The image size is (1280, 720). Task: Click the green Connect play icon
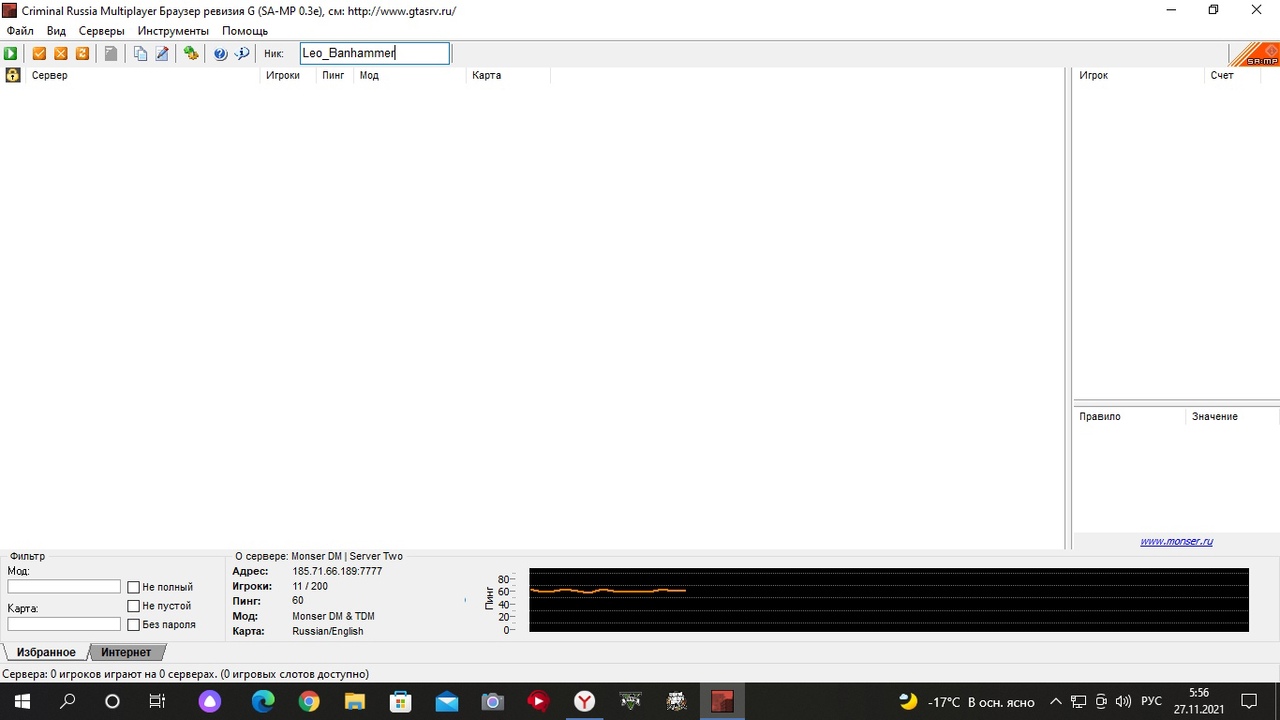click(11, 54)
